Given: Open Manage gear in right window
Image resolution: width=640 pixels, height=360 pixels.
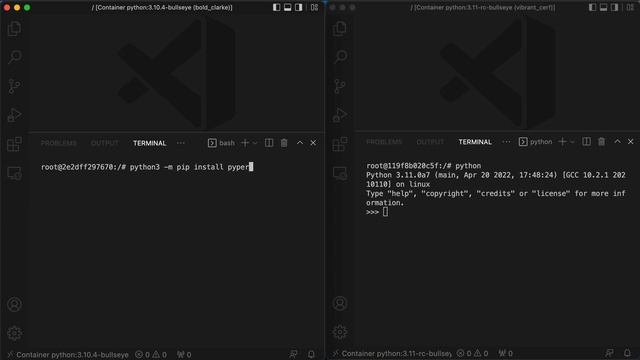Looking at the screenshot, I should point(340,332).
